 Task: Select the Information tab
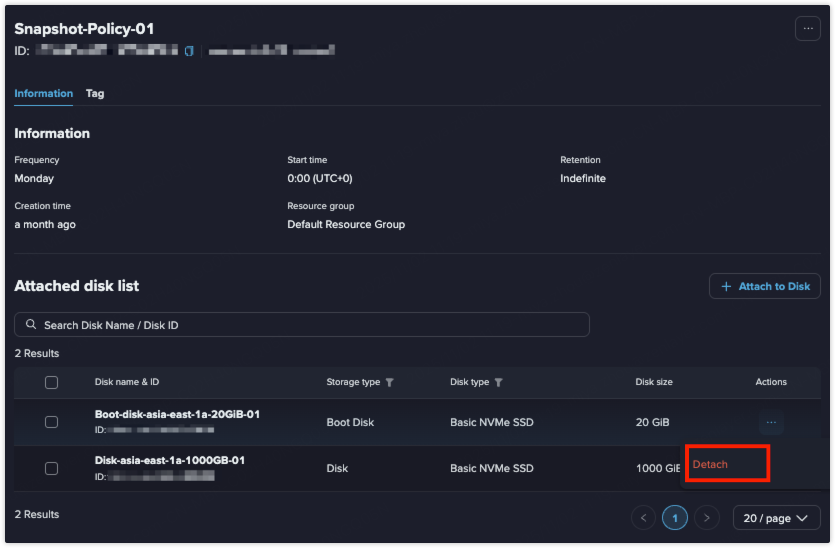click(43, 93)
